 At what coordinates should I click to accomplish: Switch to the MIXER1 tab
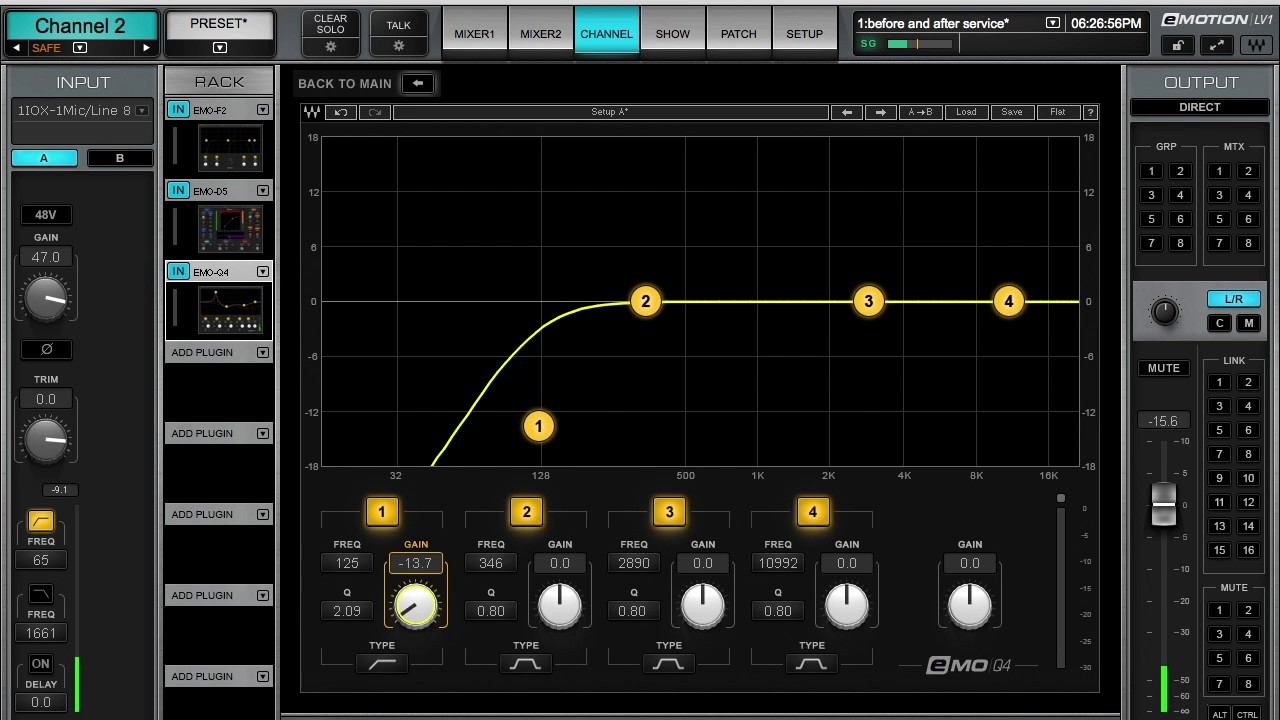[x=474, y=33]
